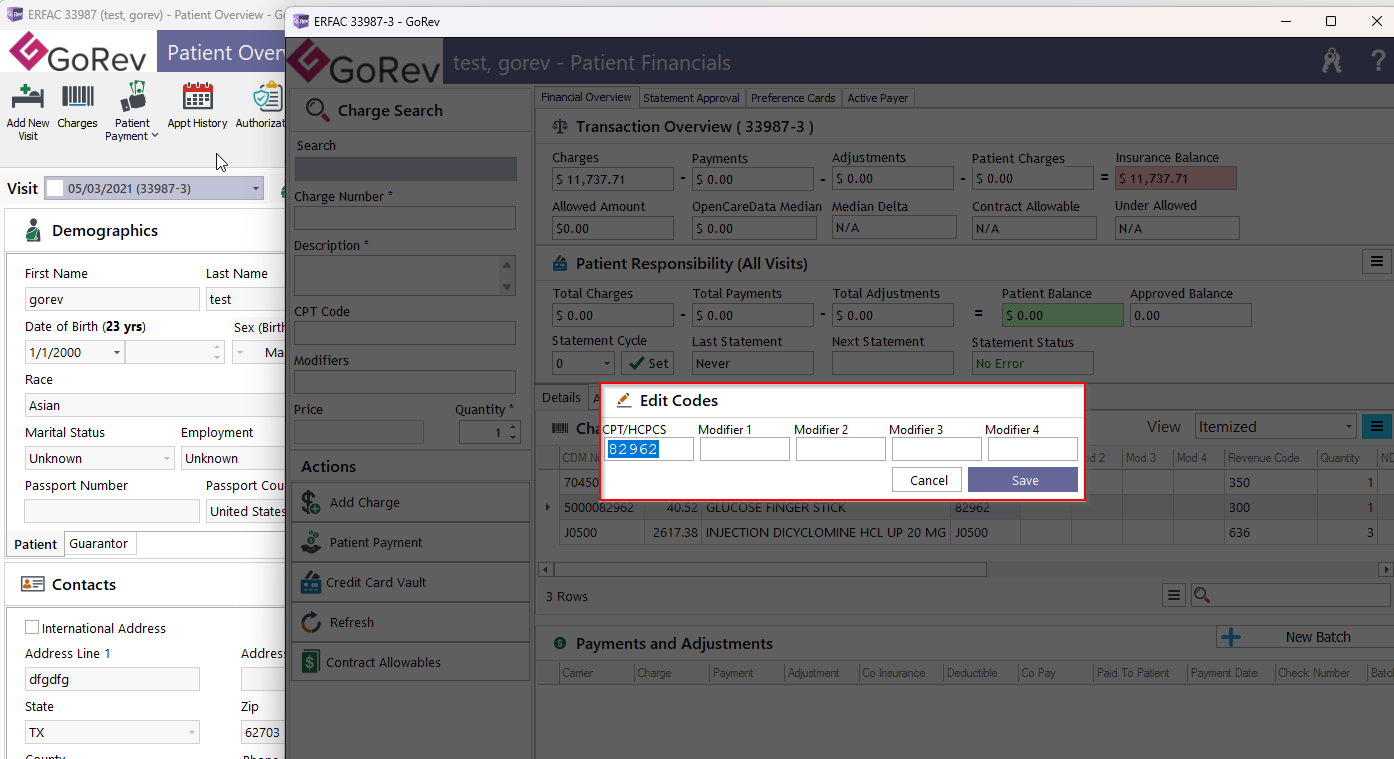Switch to Preference Cards tab

(x=793, y=98)
